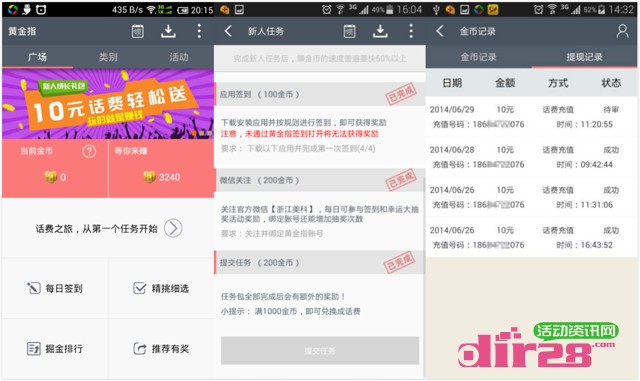This screenshot has width=640, height=381.
Task: Tap the alarm icon in the 16:04 status bar
Action: point(327,9)
